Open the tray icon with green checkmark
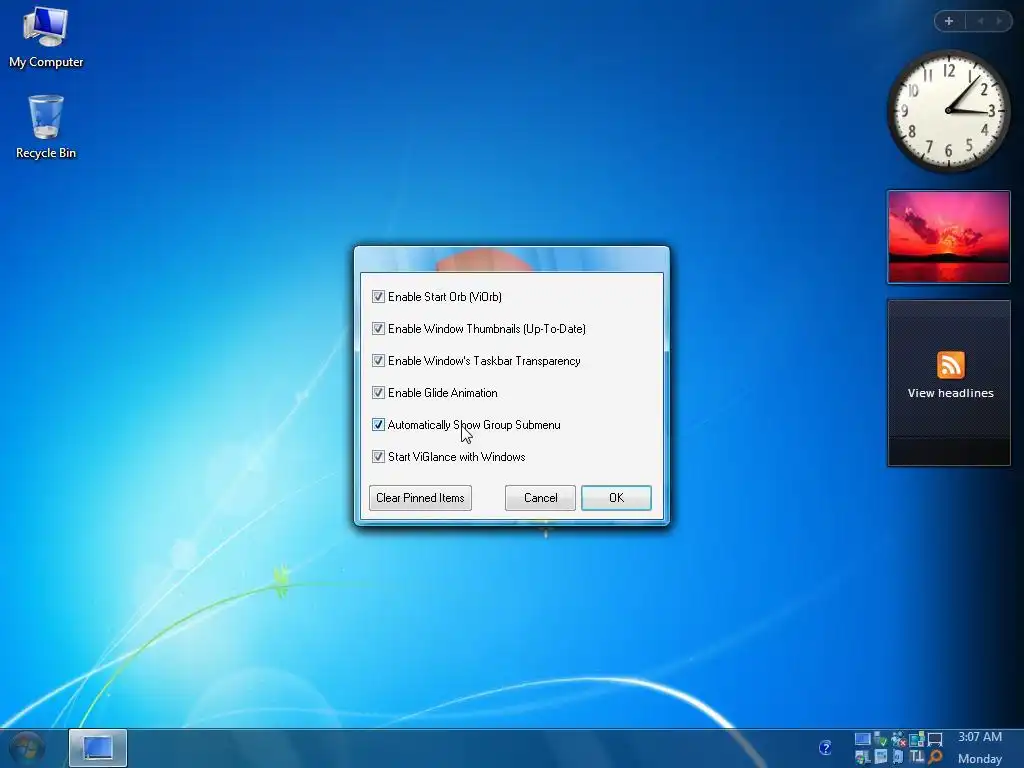The width and height of the screenshot is (1024, 768). point(880,739)
